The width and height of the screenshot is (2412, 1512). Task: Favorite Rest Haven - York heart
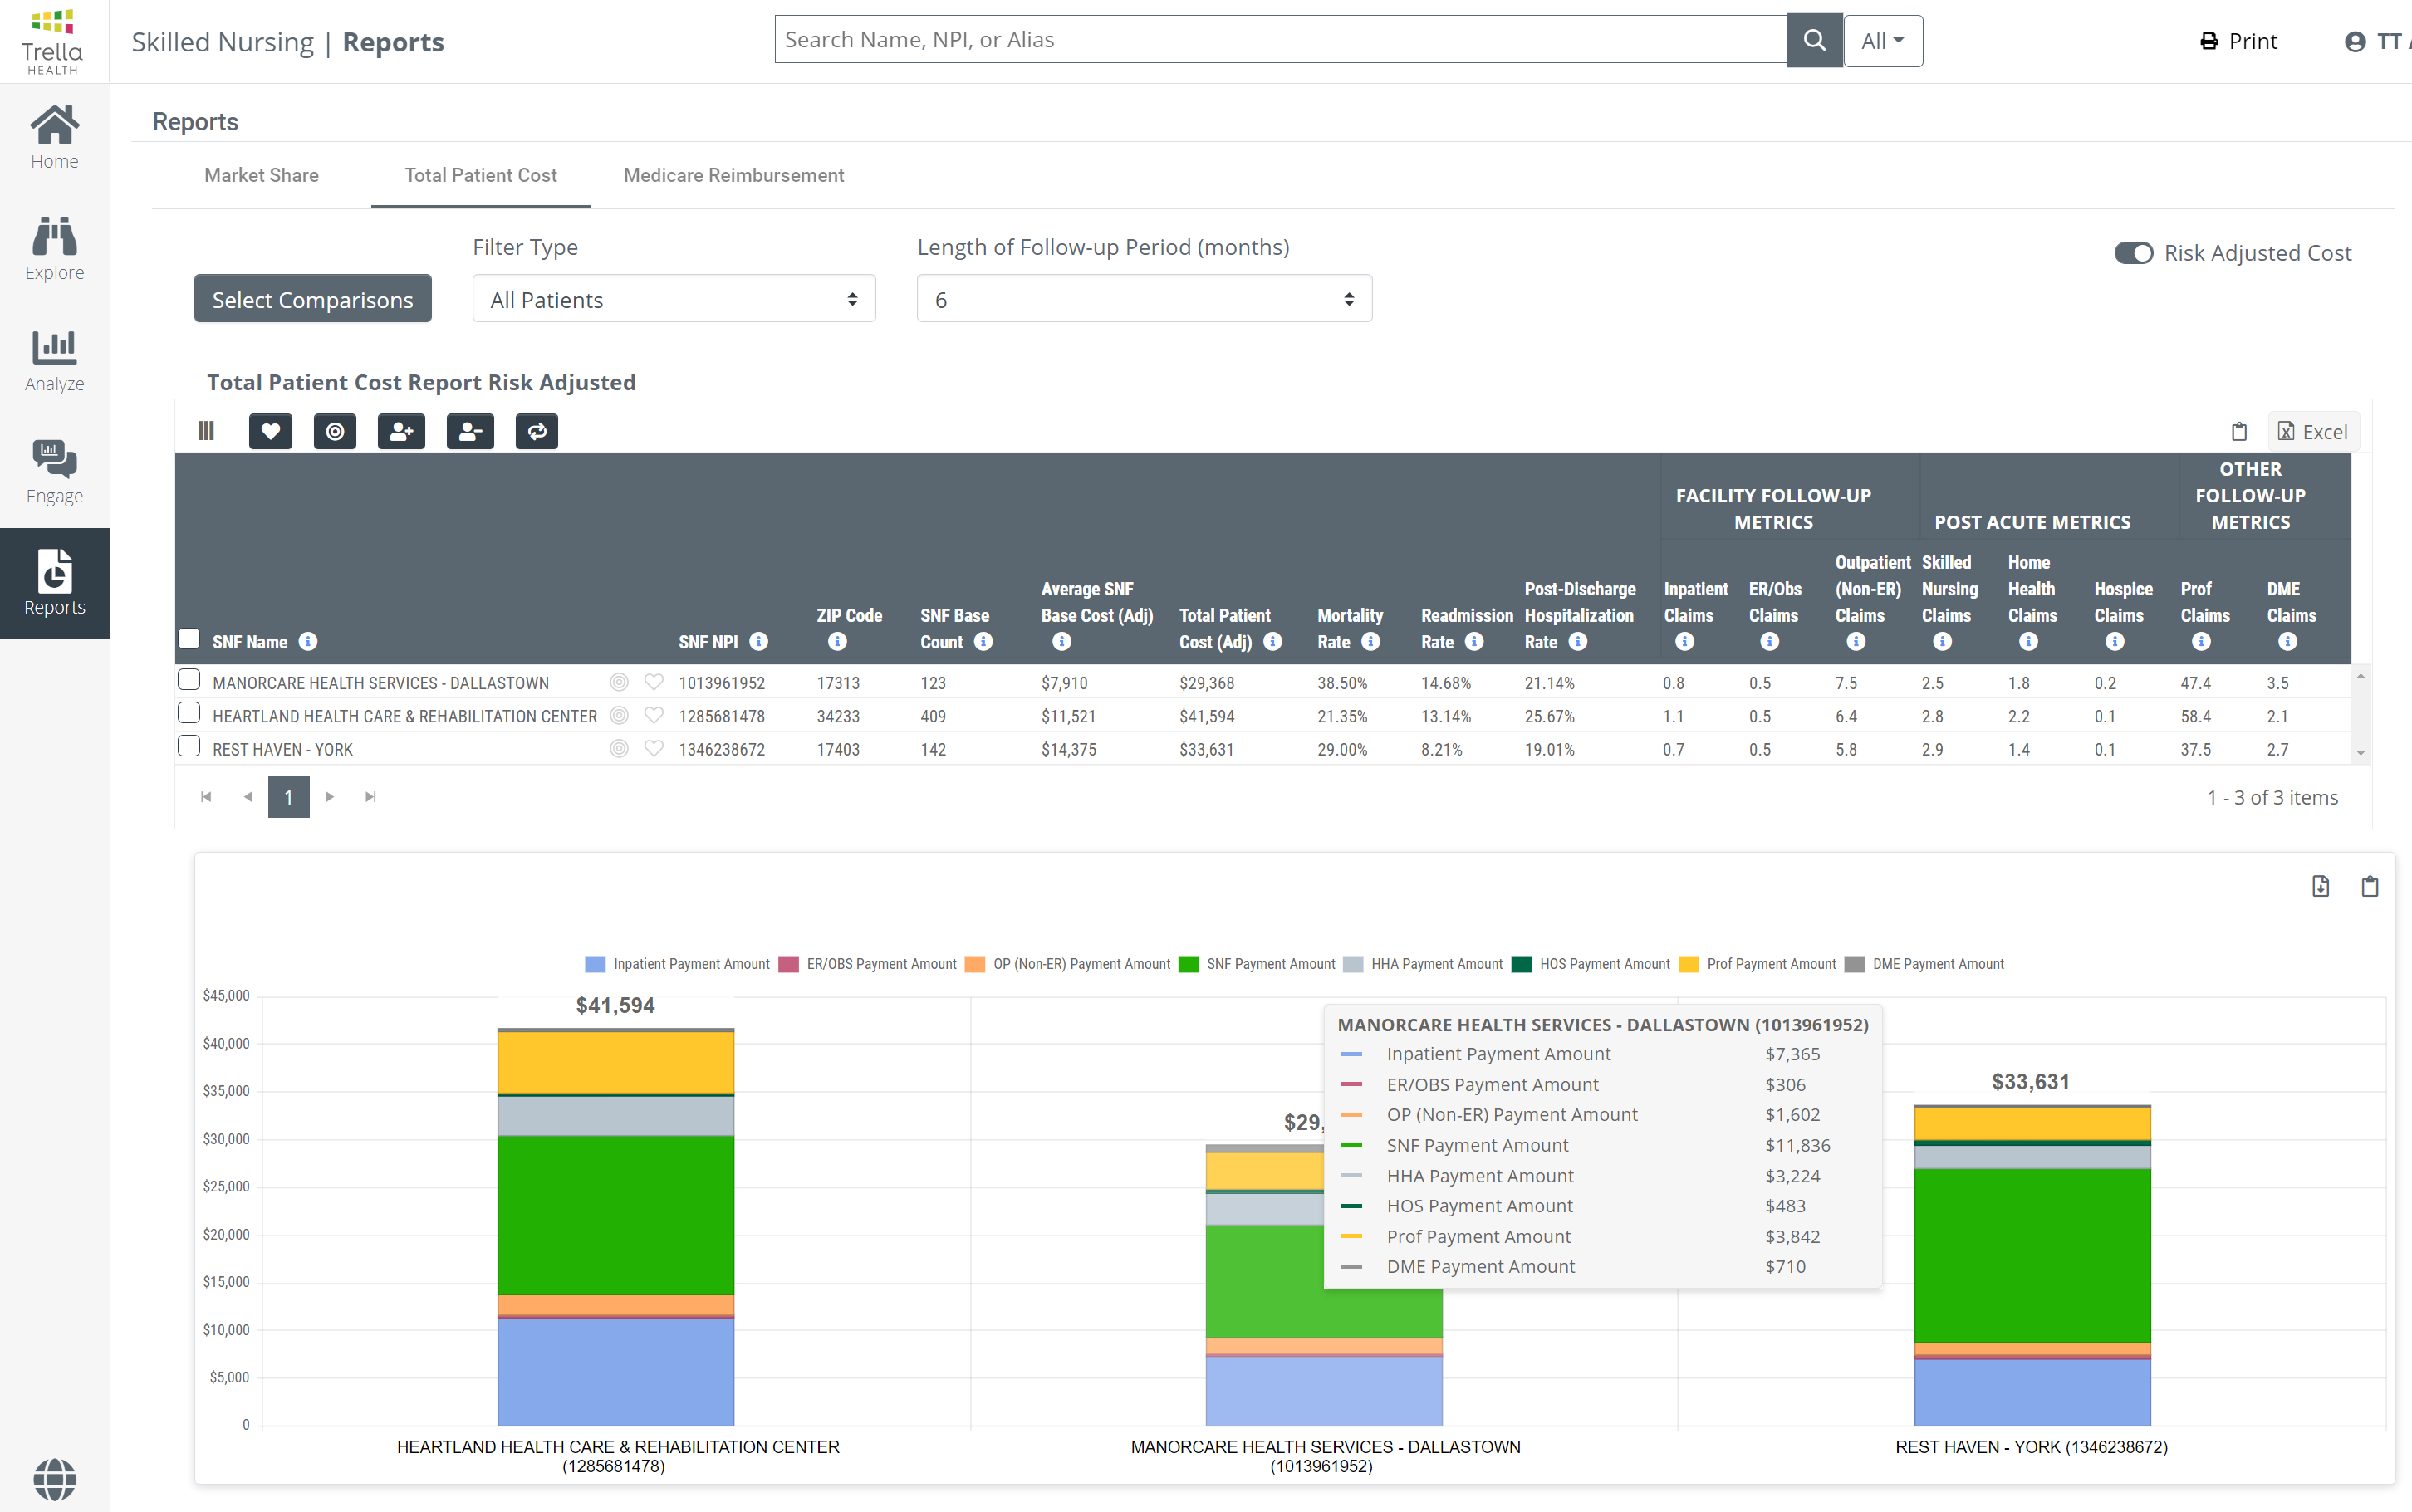(x=654, y=748)
